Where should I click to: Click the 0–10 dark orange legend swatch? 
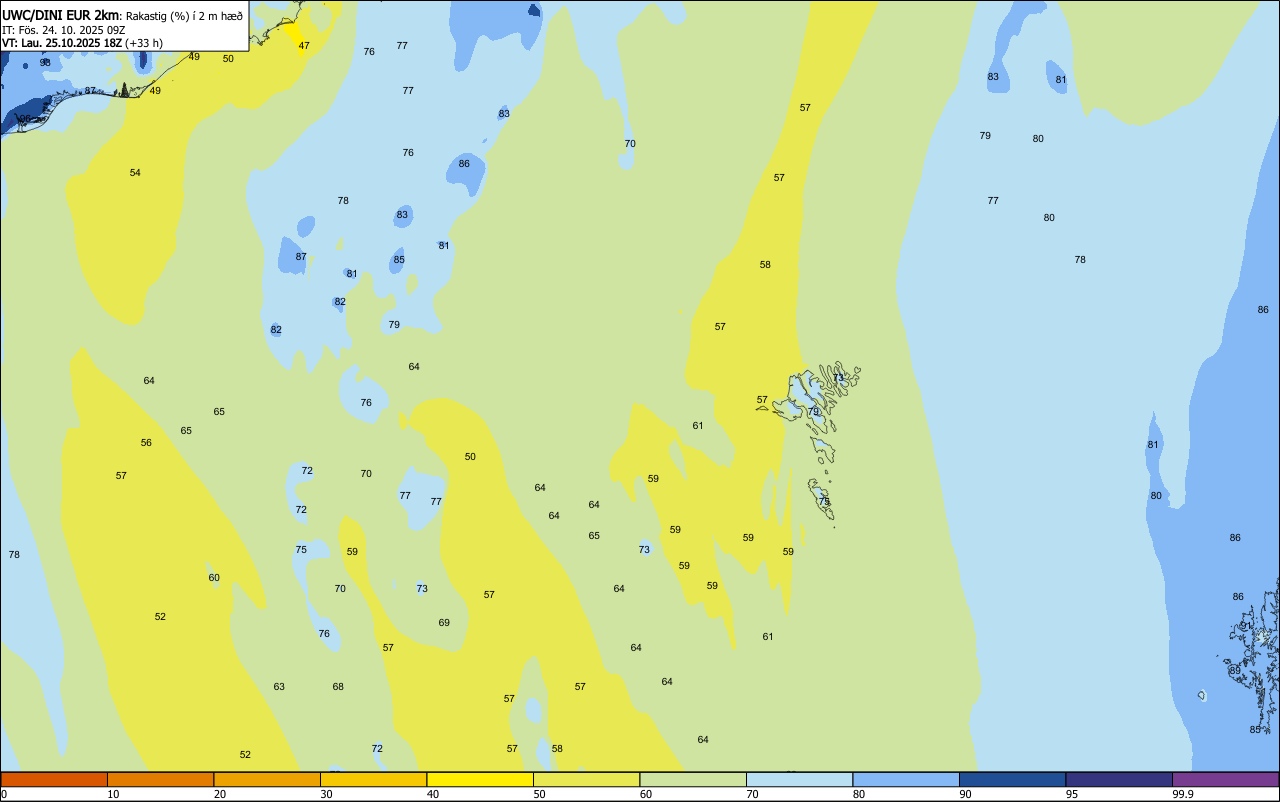pyautogui.click(x=54, y=779)
